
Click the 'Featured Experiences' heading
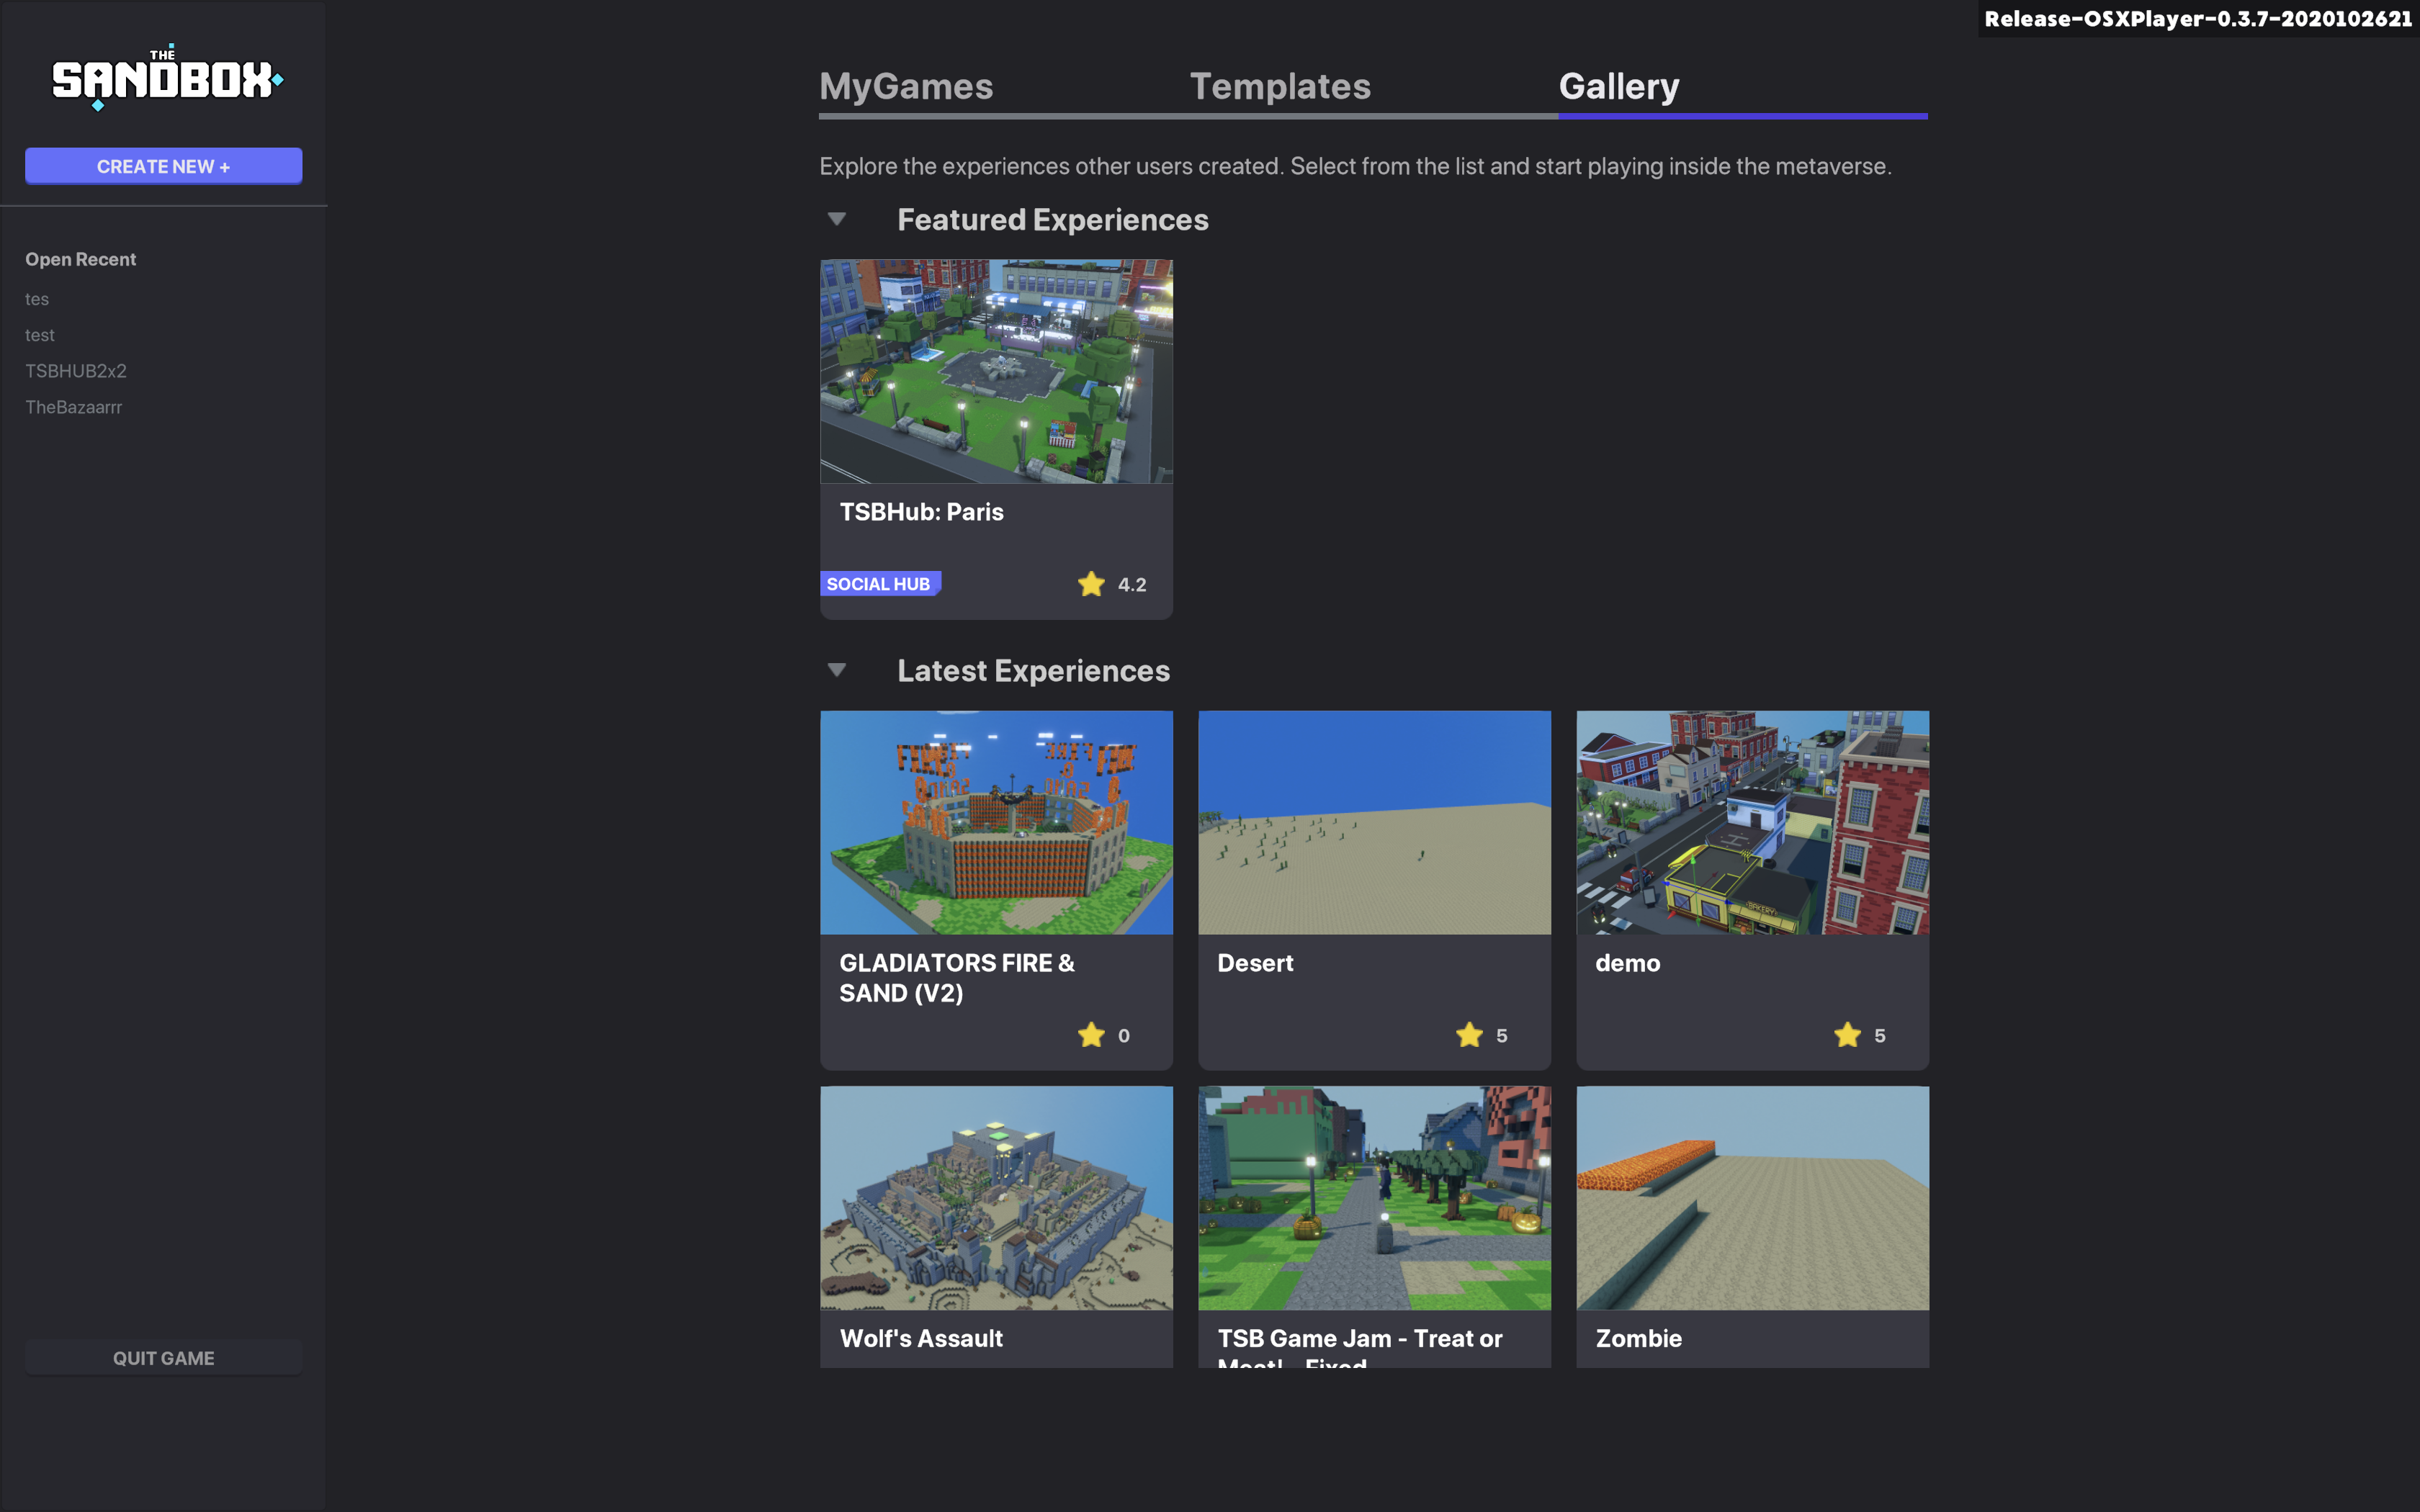pyautogui.click(x=1052, y=219)
